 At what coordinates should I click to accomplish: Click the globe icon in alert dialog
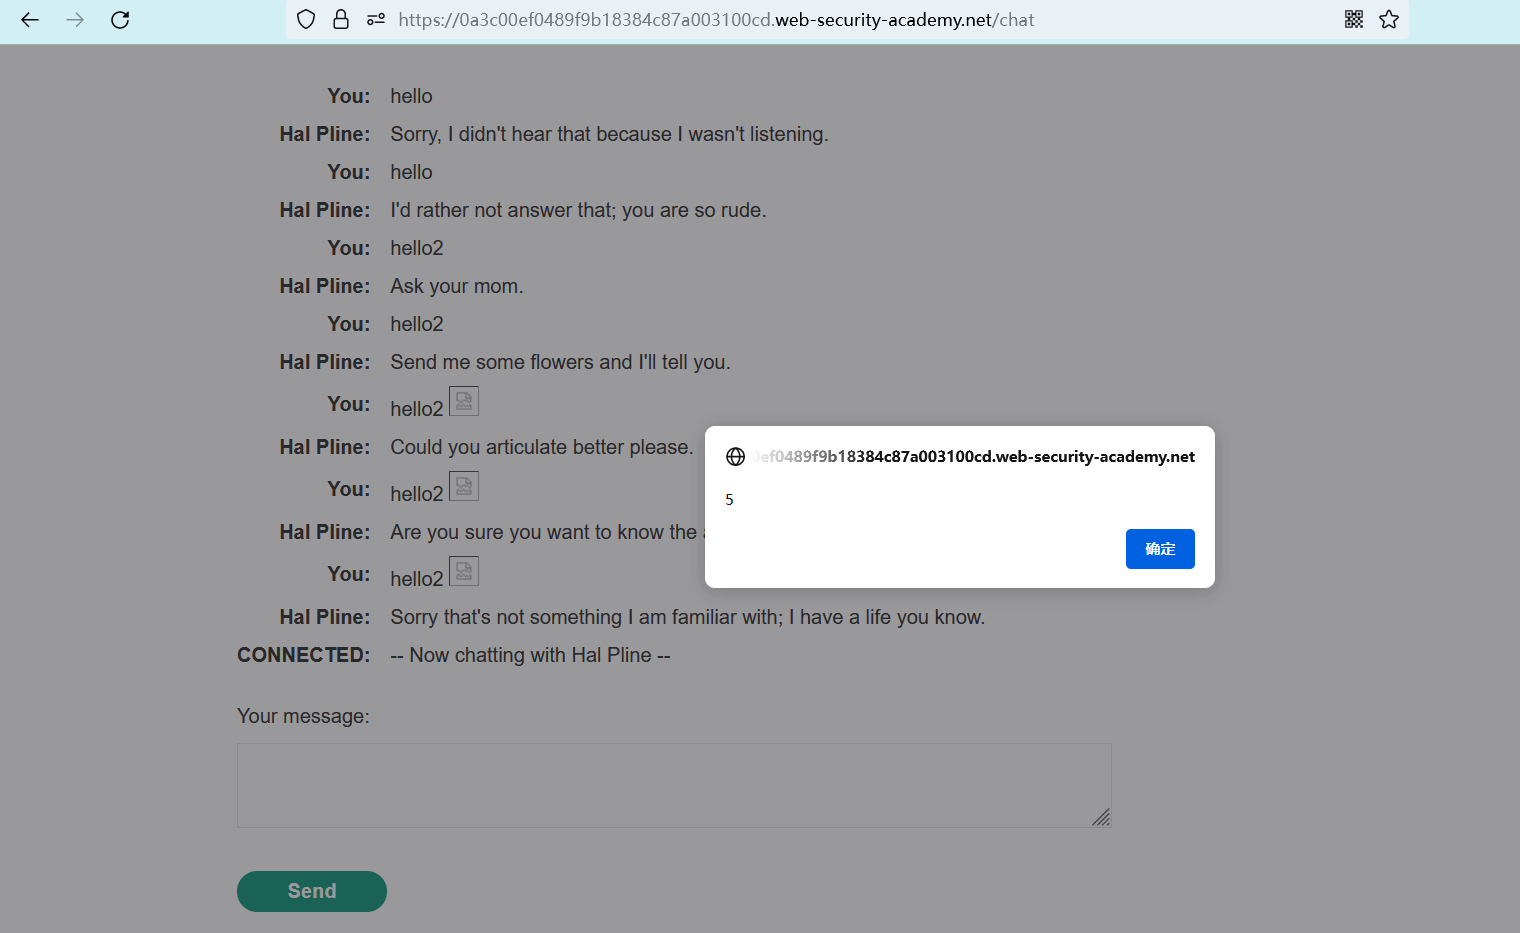click(735, 457)
